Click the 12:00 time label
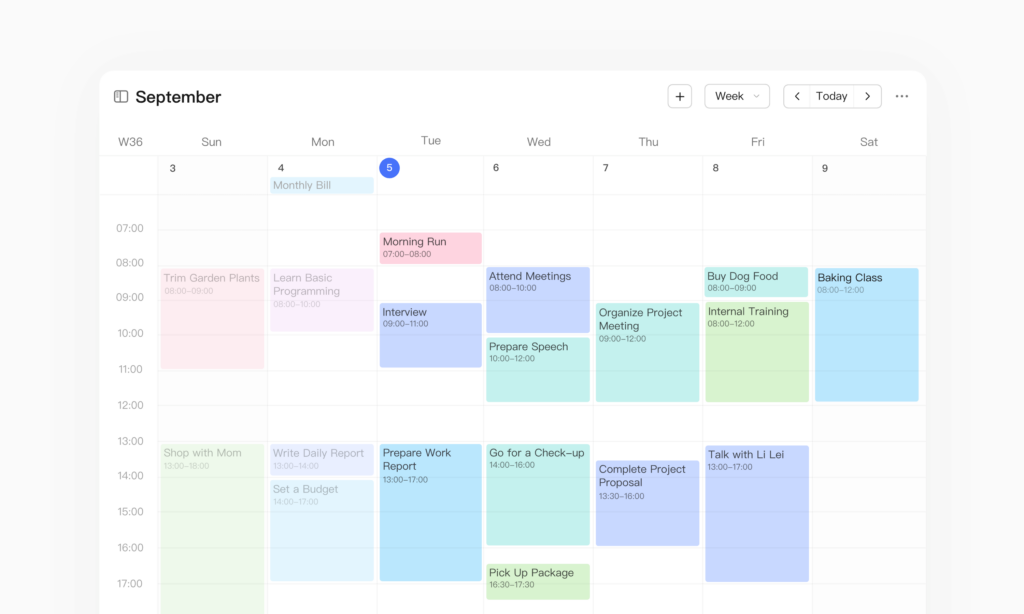This screenshot has height=614, width=1024. [131, 405]
